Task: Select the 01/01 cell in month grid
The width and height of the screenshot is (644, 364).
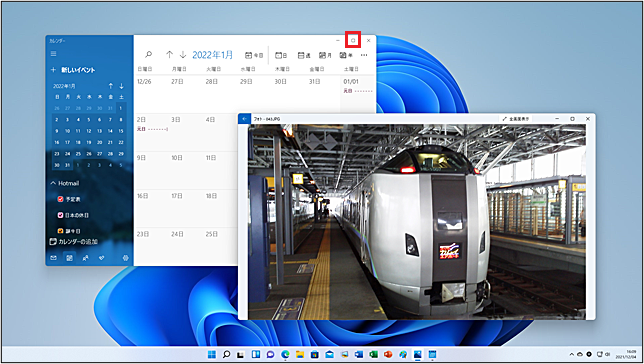Action: [x=358, y=94]
